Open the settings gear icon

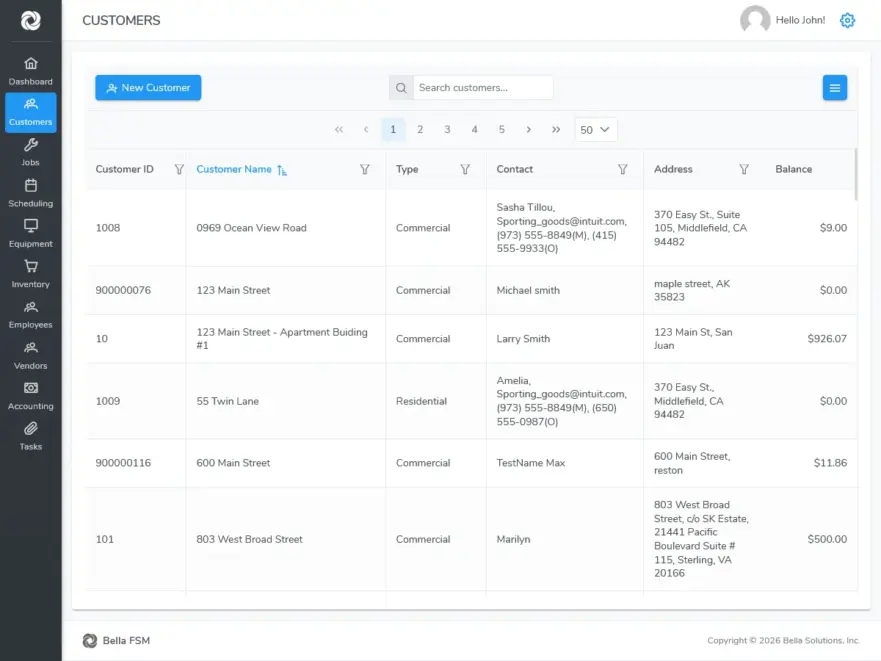847,20
